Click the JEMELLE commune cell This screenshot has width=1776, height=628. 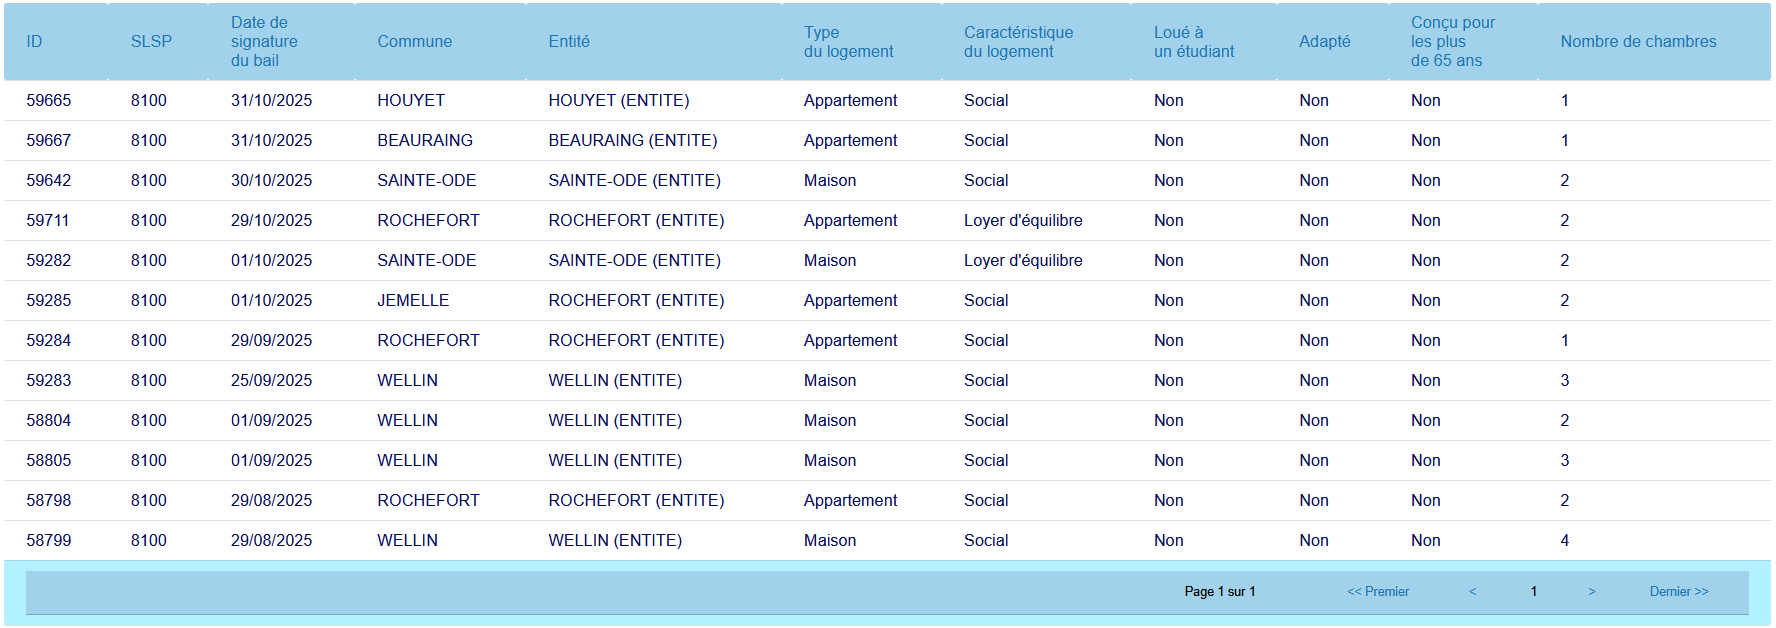coord(412,301)
